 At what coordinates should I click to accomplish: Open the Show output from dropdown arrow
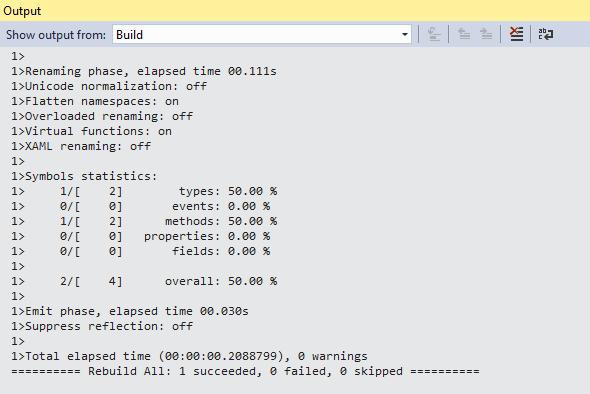[x=404, y=34]
